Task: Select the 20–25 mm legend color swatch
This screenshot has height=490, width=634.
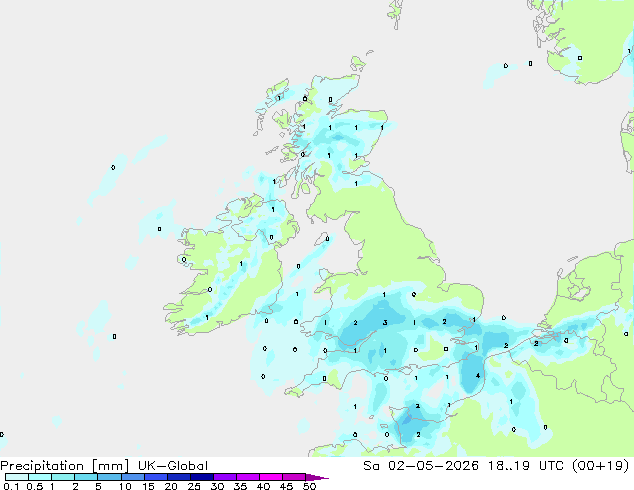Action: [x=179, y=477]
